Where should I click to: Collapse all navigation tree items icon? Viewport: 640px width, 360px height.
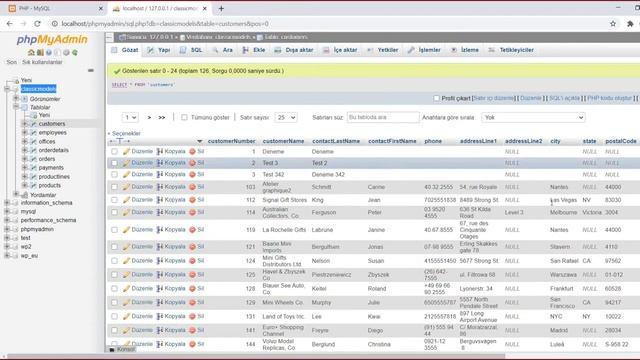pyautogui.click(x=91, y=70)
